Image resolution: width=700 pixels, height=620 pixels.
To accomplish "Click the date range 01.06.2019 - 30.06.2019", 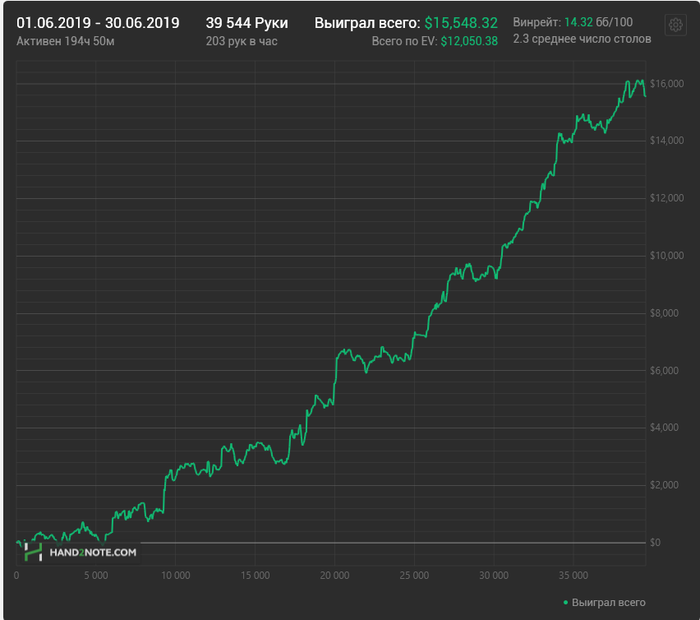I will pyautogui.click(x=98, y=23).
